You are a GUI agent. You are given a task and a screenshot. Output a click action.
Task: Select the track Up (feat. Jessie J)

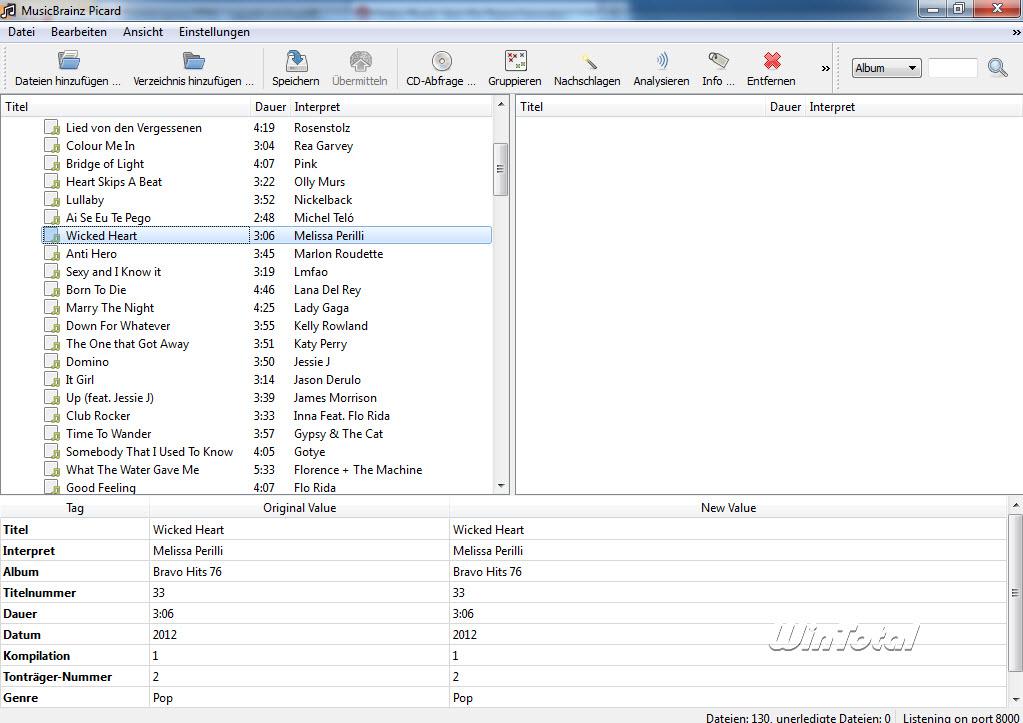point(110,398)
